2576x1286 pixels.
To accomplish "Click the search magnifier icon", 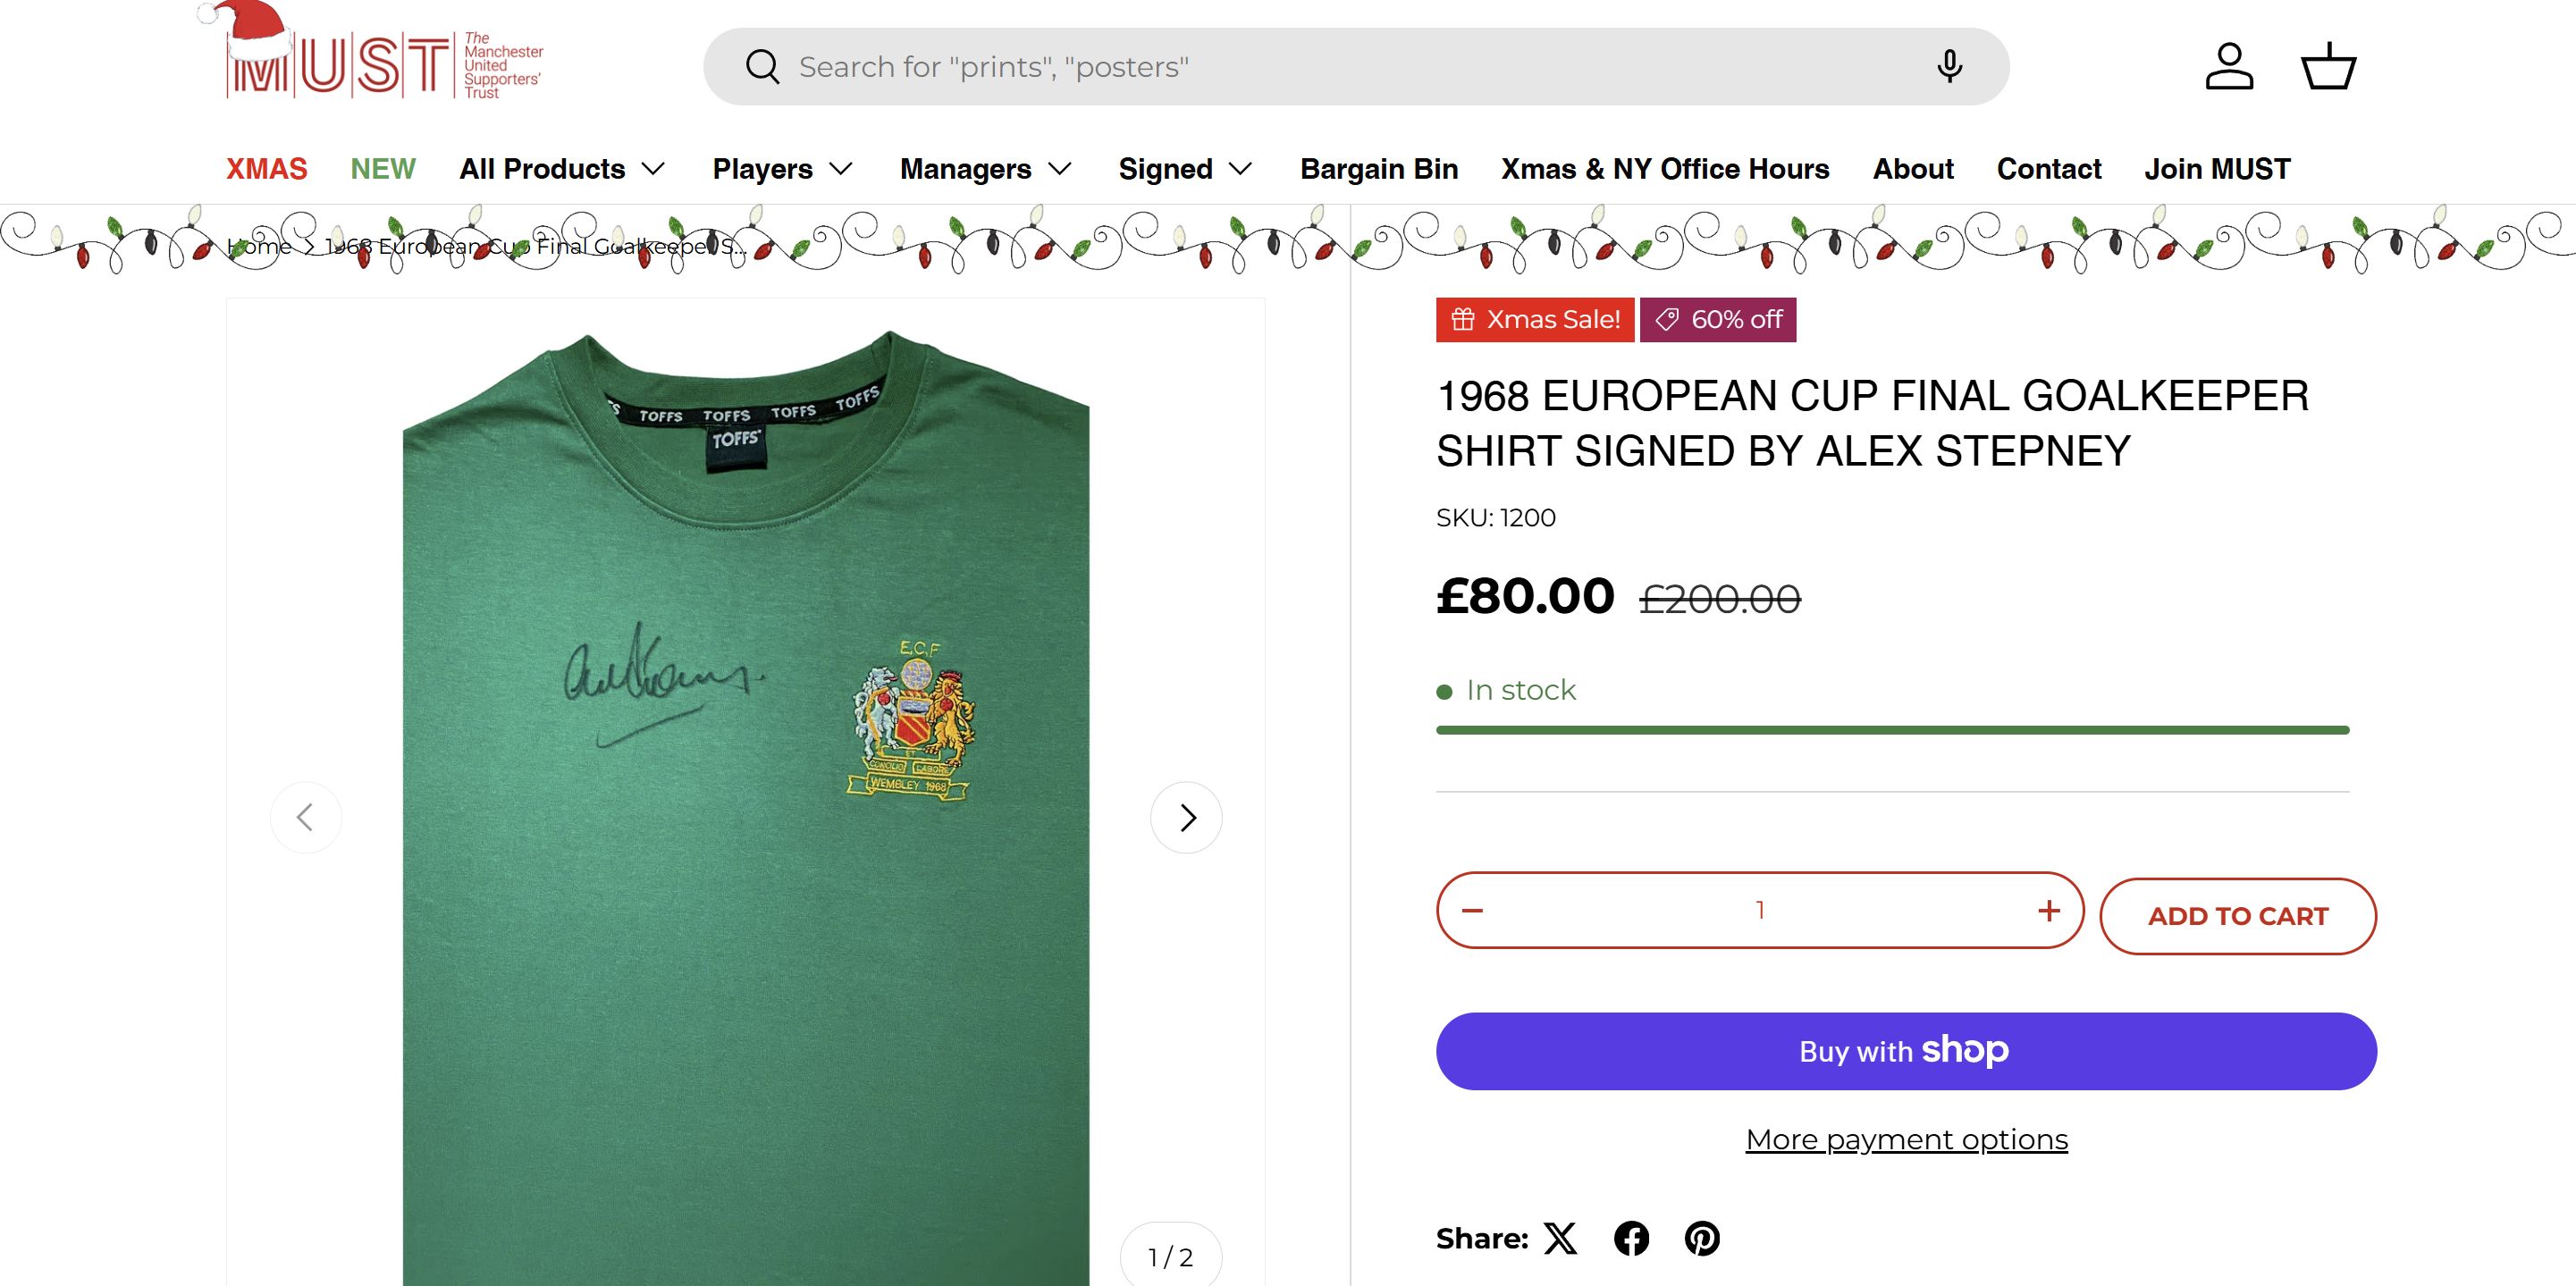I will click(762, 67).
